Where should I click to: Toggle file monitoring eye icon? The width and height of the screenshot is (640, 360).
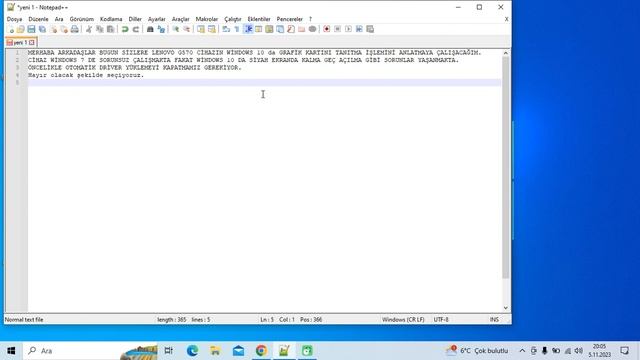(x=313, y=29)
